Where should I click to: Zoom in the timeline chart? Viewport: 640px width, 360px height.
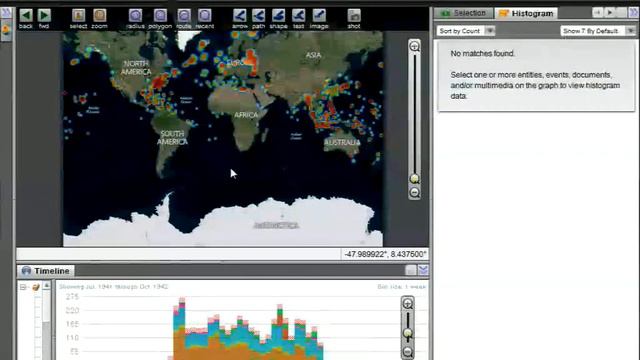pyautogui.click(x=408, y=304)
